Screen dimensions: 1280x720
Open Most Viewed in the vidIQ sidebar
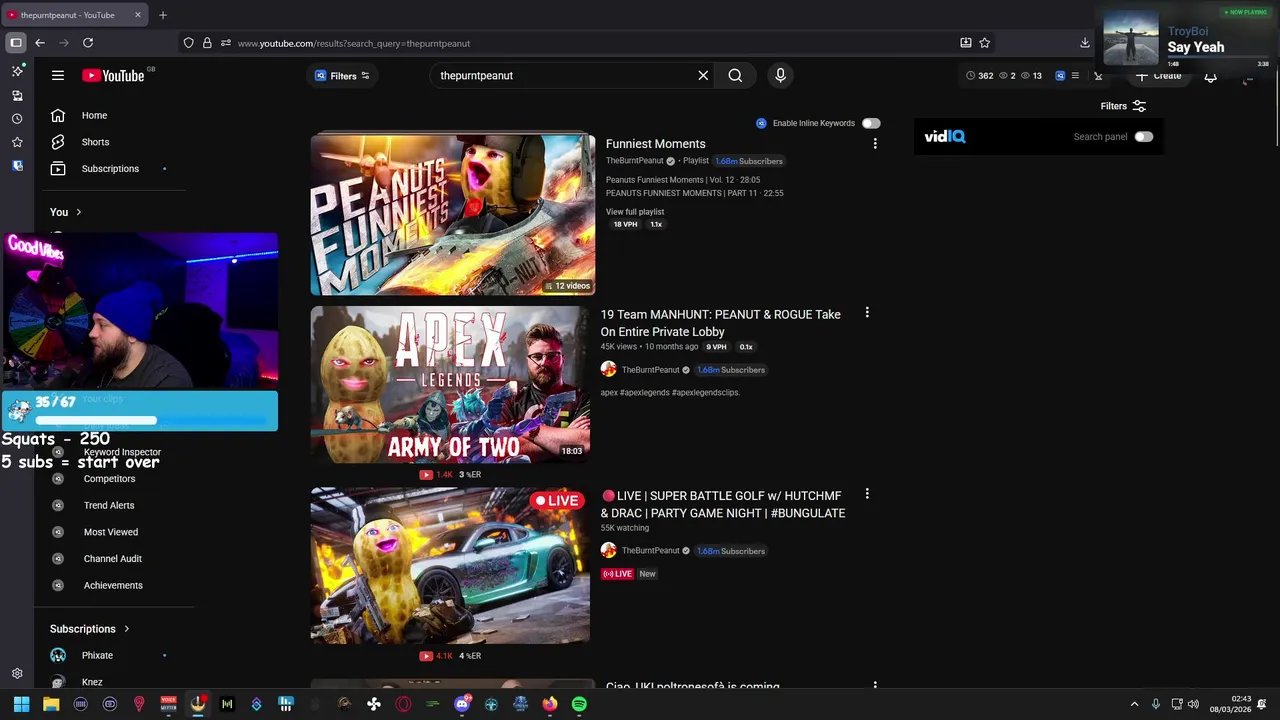110,532
